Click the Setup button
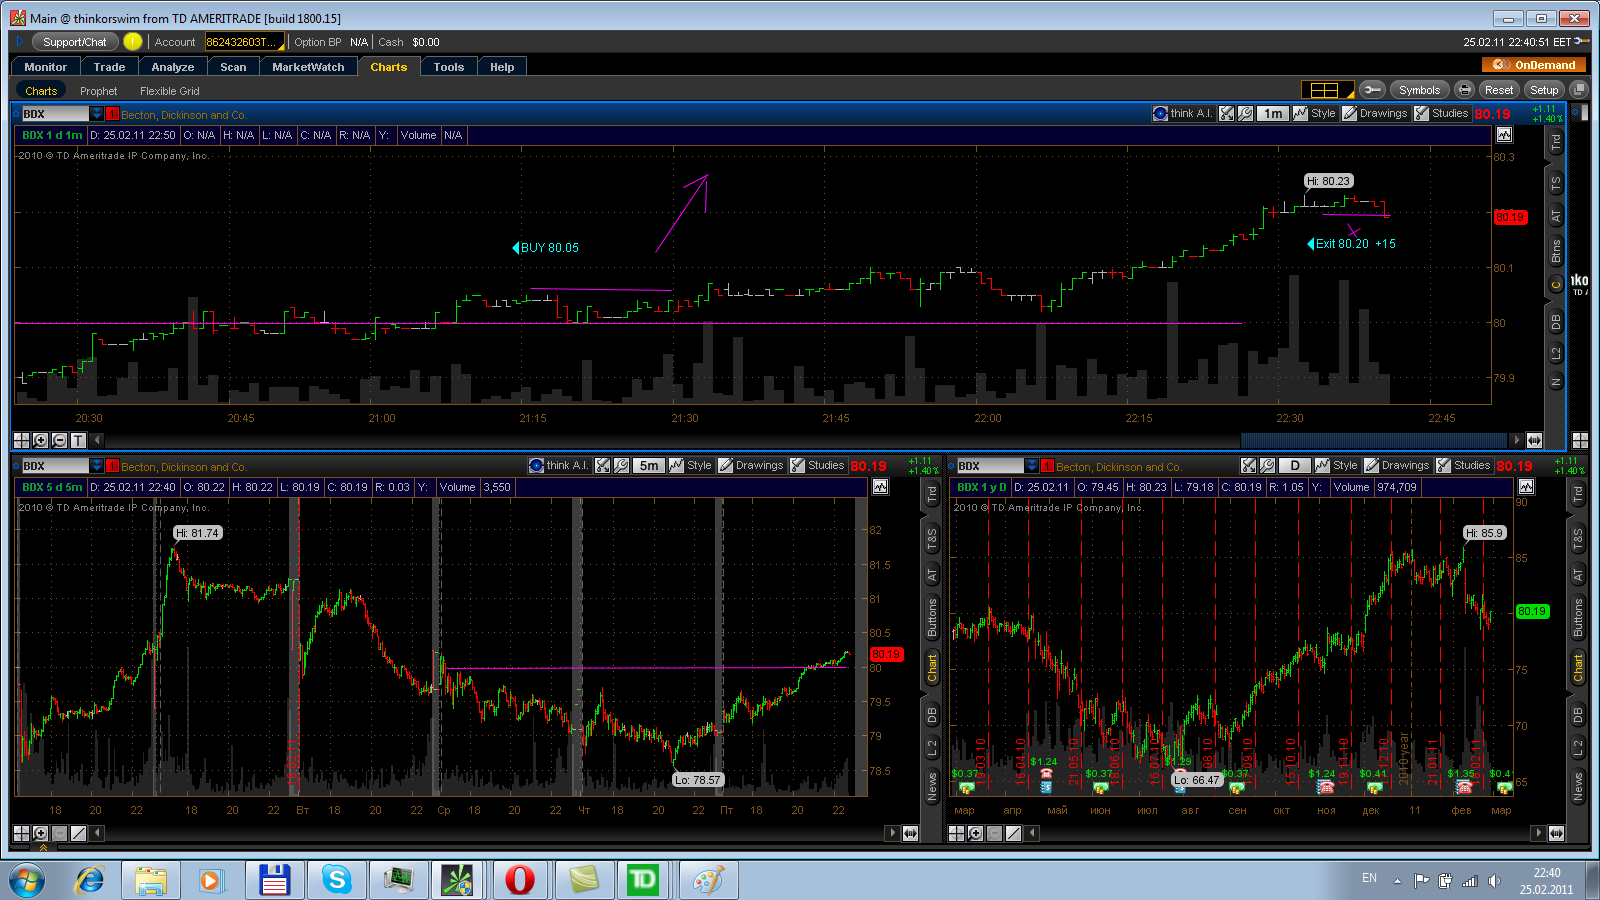Screen dimensions: 1600x900 (x=1544, y=90)
